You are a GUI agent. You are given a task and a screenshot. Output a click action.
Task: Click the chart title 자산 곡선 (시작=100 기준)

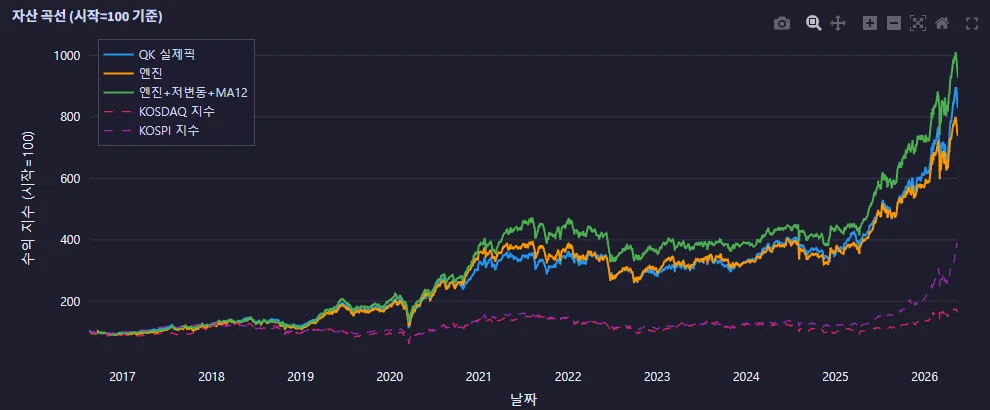pos(87,16)
